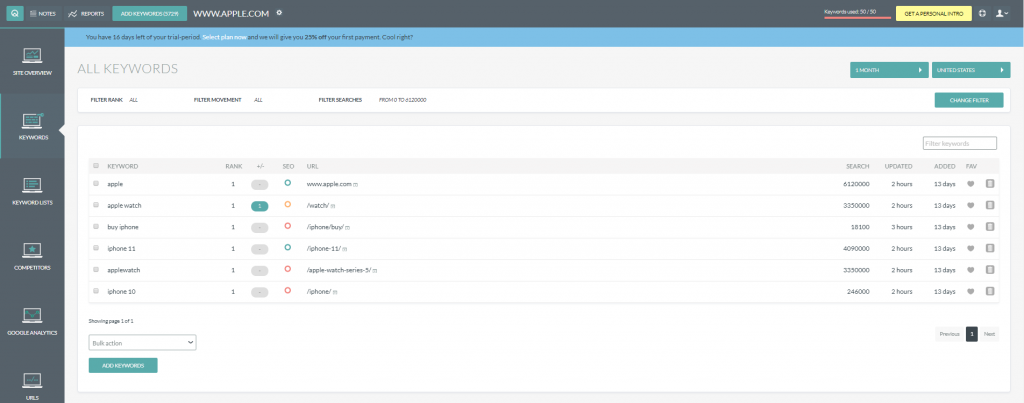Click the SEO circle for iphone 10
This screenshot has width=1024, height=403.
(287, 291)
